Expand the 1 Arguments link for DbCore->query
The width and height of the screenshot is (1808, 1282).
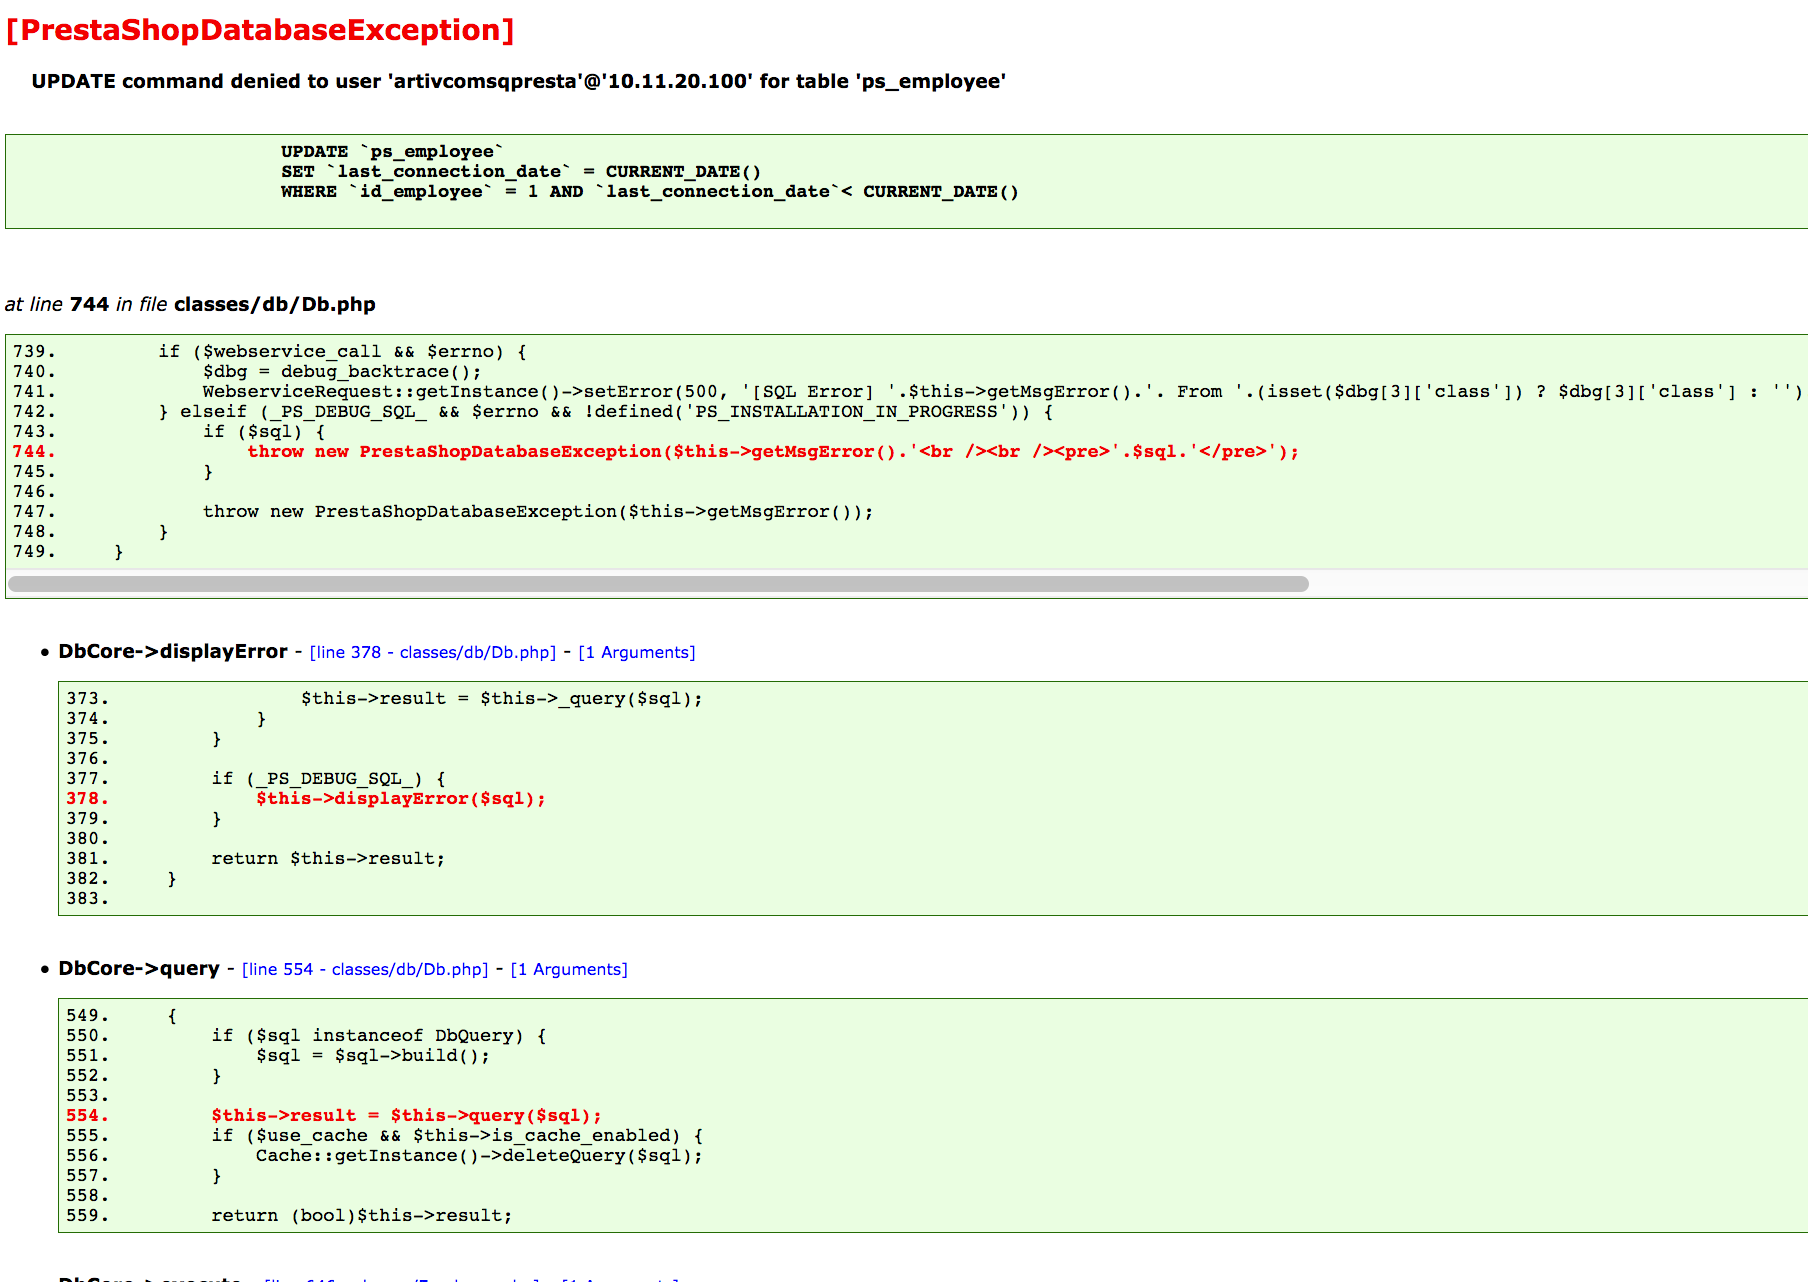click(x=569, y=969)
